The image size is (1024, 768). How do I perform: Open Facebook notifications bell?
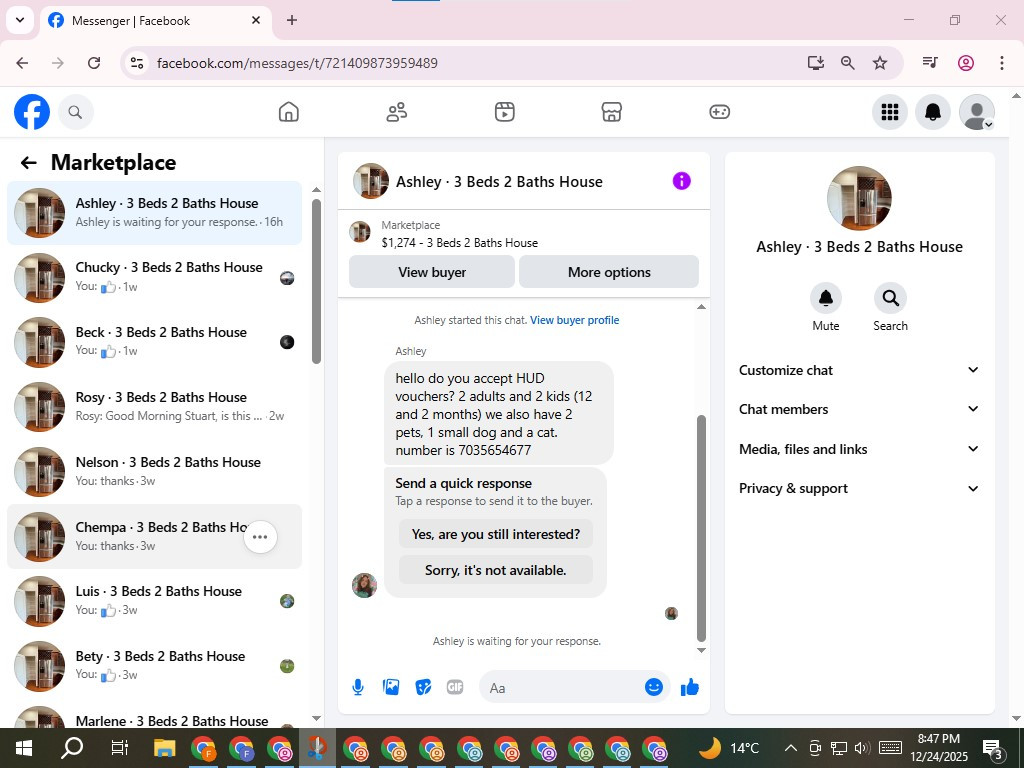[933, 112]
